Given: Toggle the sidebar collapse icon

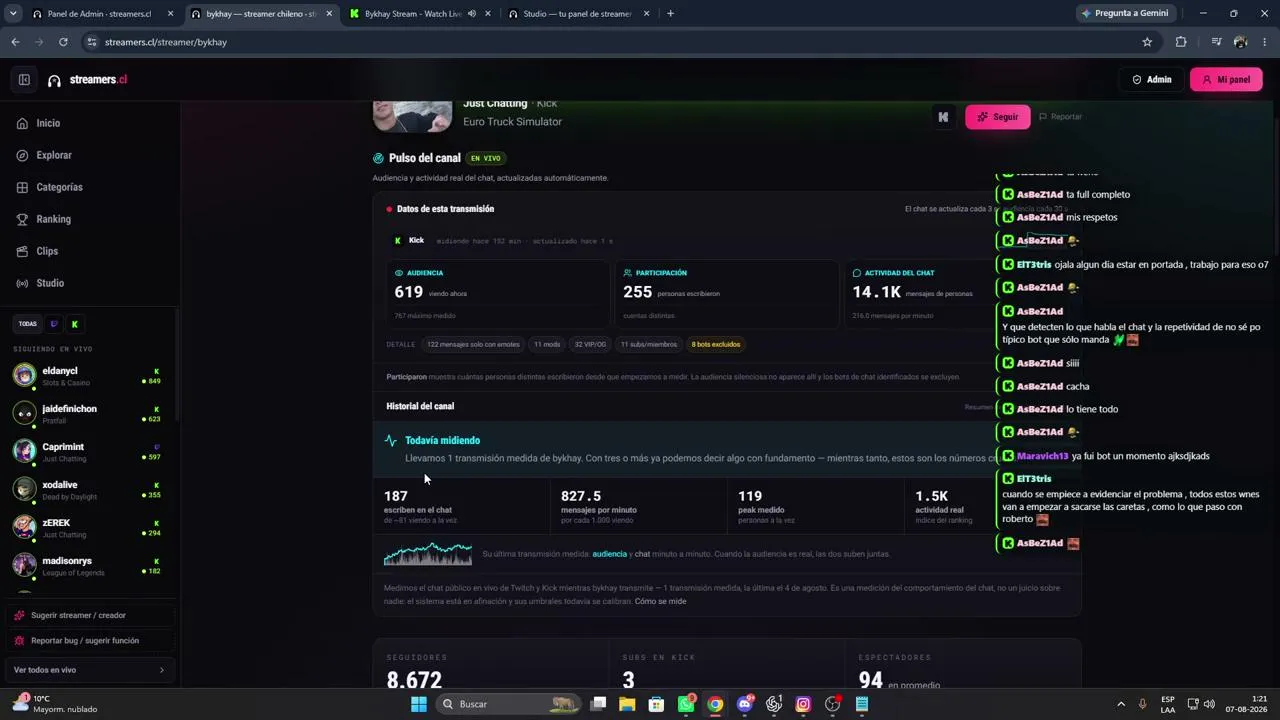Looking at the screenshot, I should [24, 80].
